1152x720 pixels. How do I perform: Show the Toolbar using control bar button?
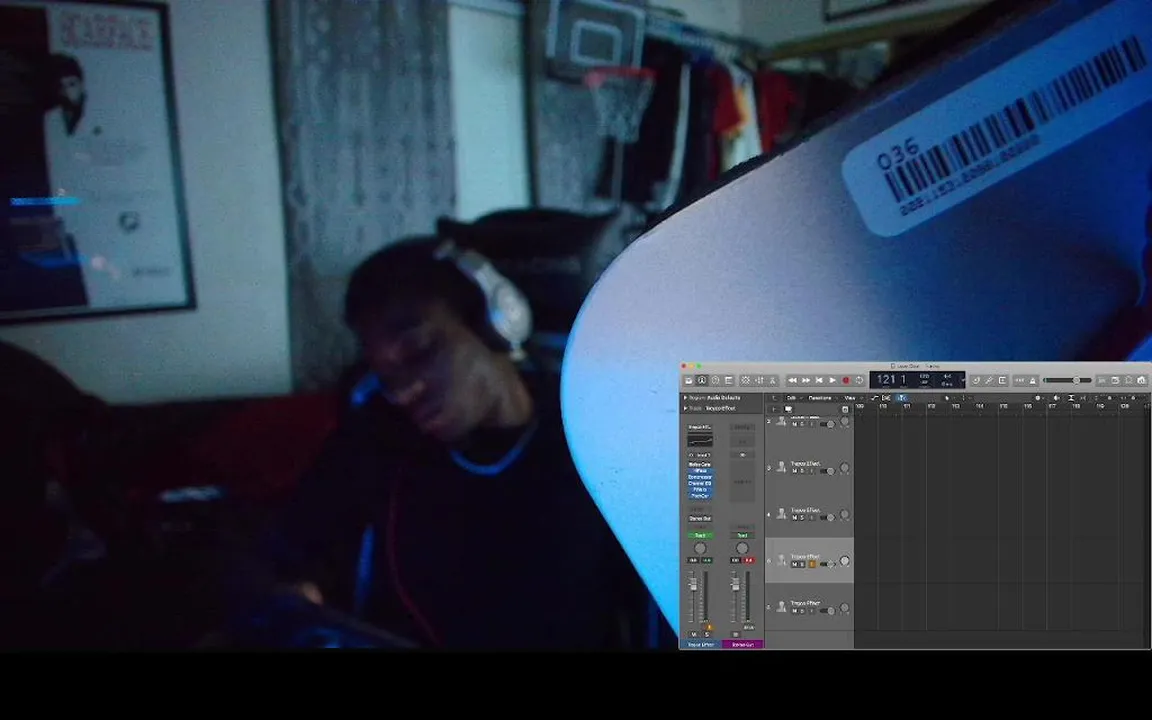(729, 381)
